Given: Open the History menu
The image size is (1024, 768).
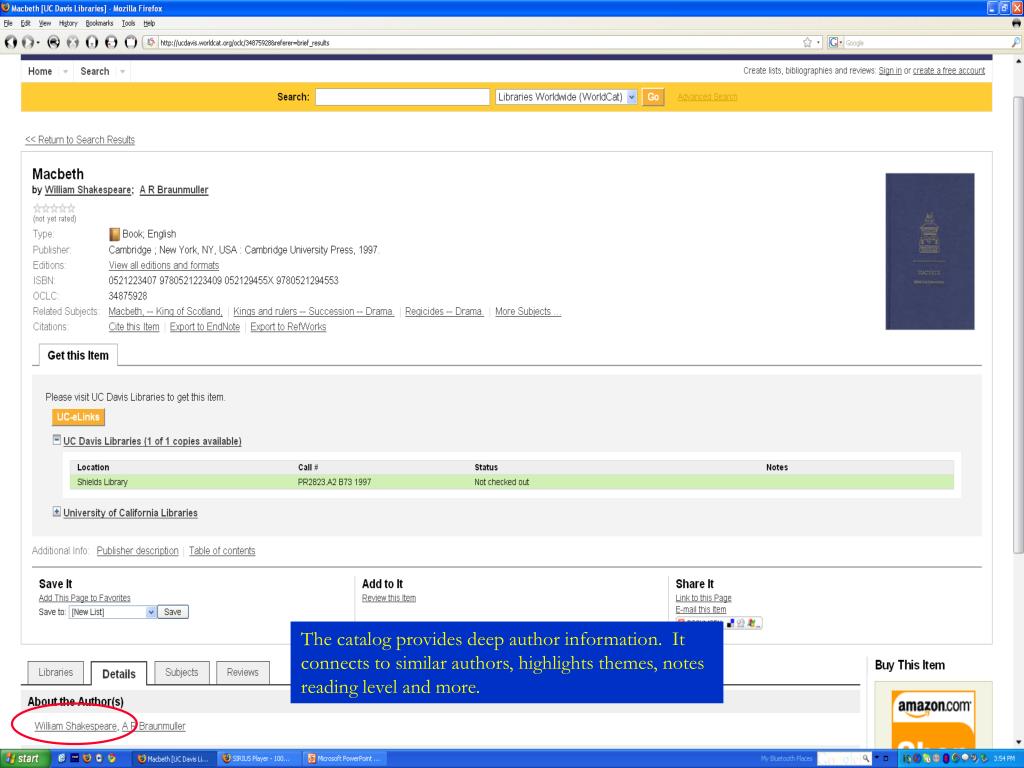Looking at the screenshot, I should tap(68, 23).
